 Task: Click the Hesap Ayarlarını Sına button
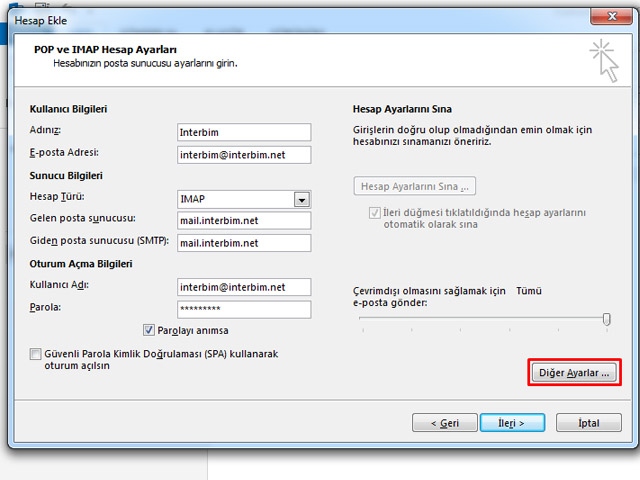(415, 186)
